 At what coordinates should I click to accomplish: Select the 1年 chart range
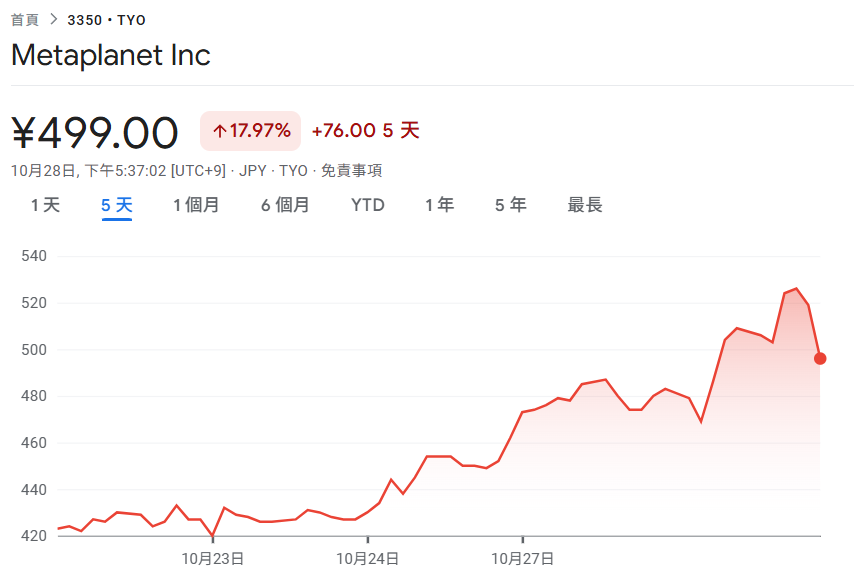coord(440,204)
